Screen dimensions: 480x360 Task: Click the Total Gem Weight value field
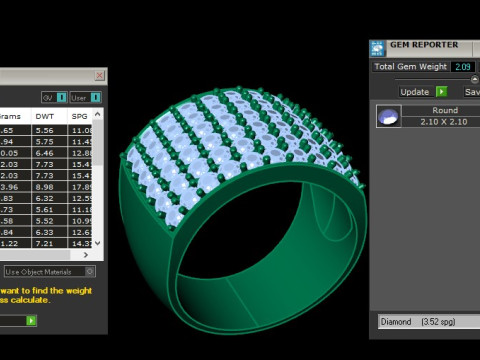tap(463, 67)
